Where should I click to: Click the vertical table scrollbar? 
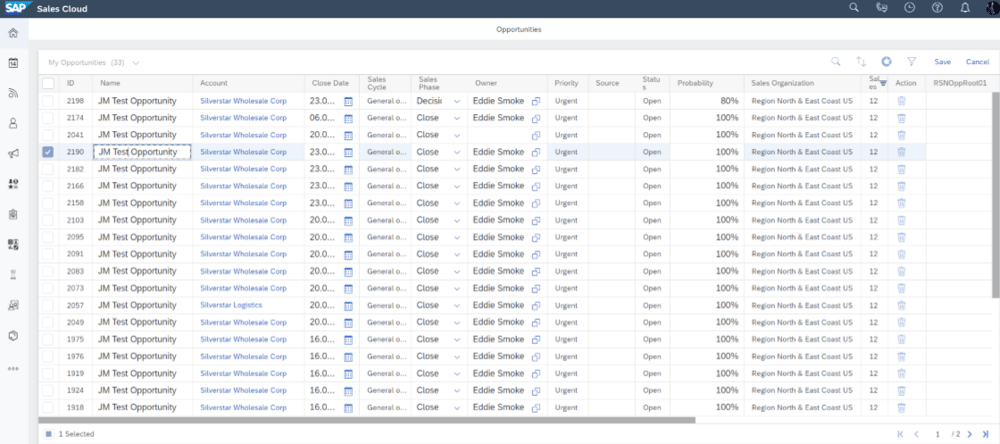coord(996,195)
